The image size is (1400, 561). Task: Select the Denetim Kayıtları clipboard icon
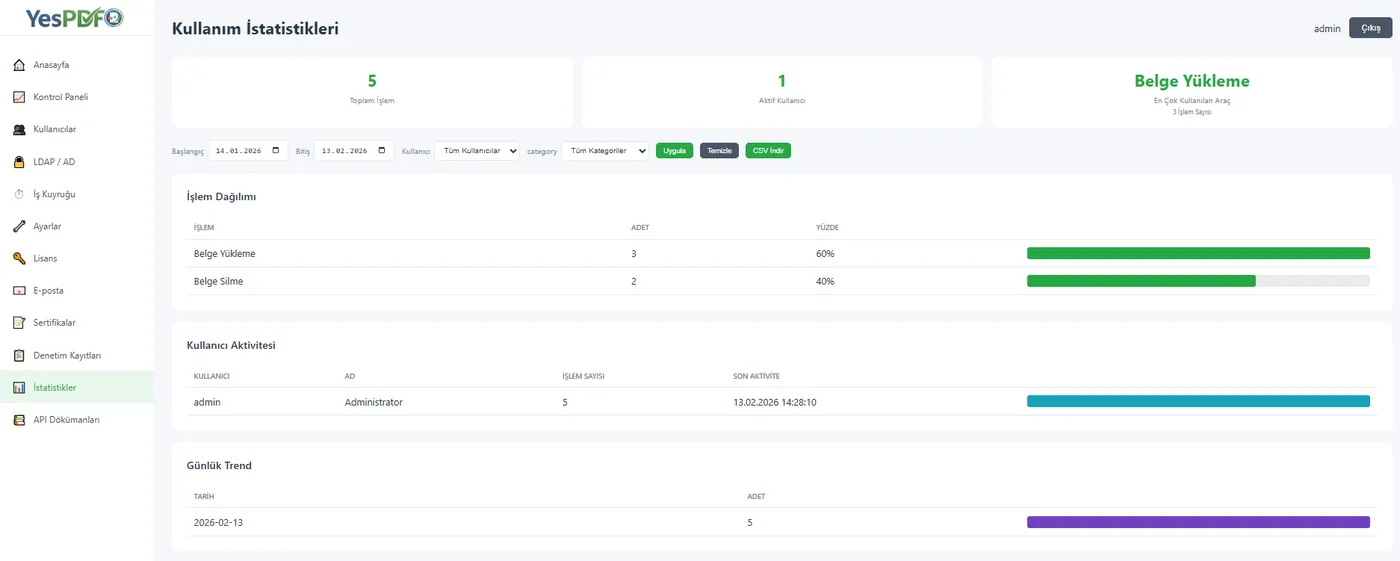pyautogui.click(x=19, y=355)
